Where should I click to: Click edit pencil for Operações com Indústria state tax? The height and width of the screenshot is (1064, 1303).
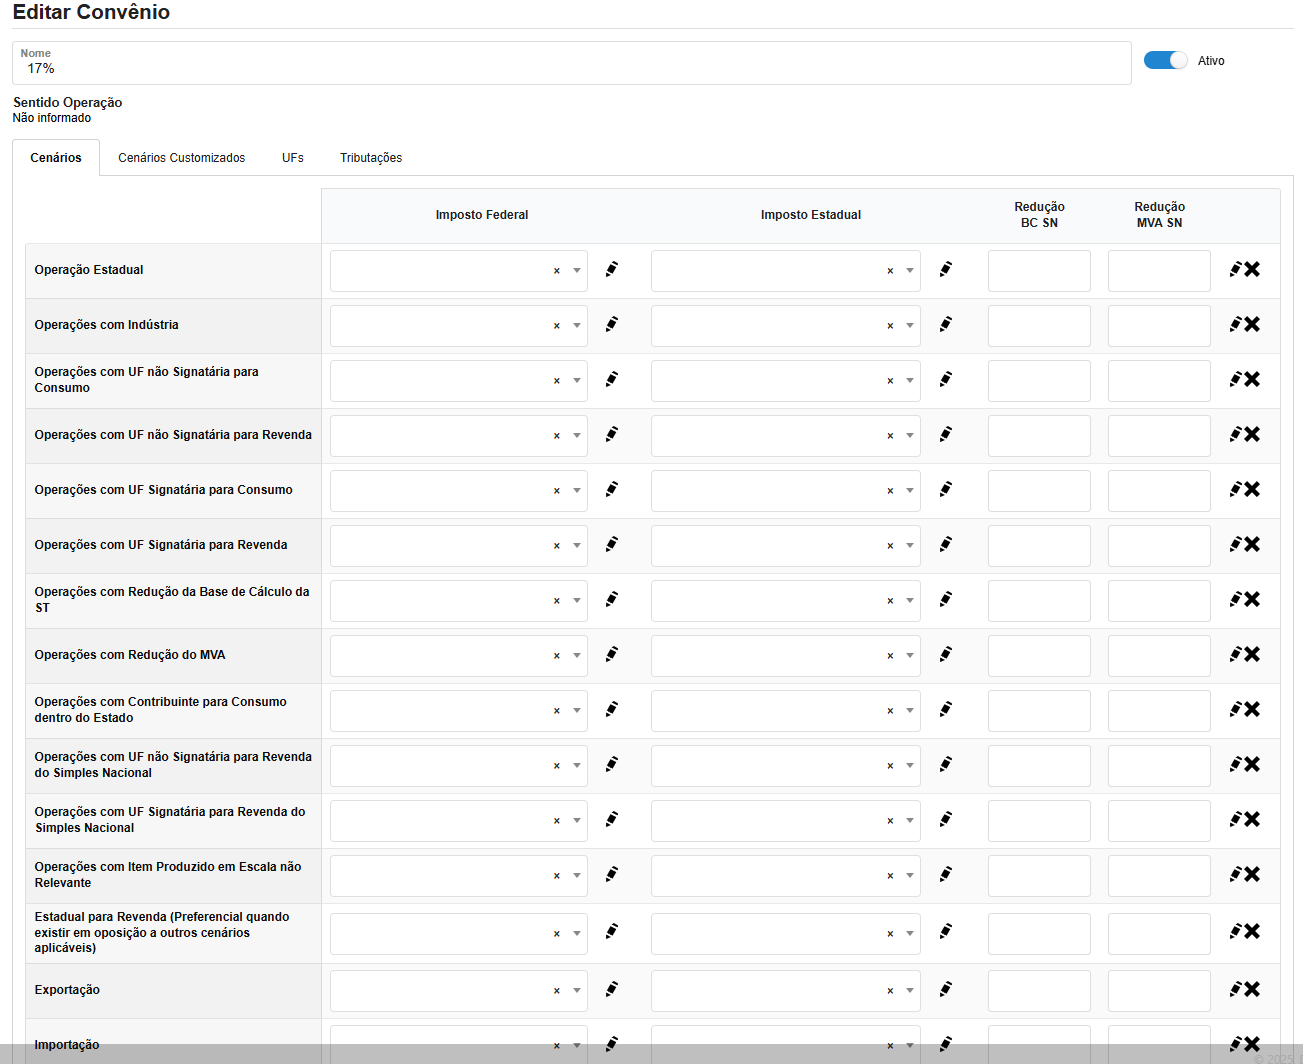tap(945, 325)
